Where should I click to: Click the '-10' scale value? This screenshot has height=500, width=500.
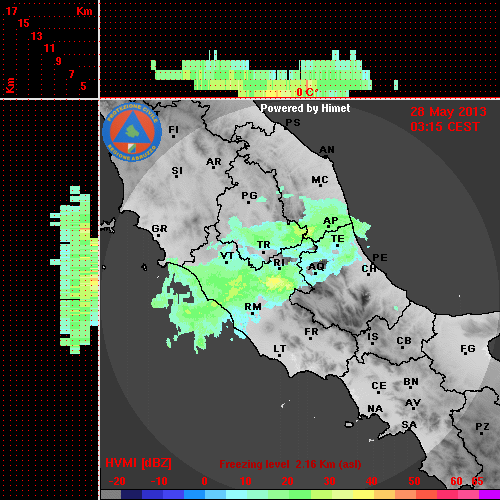click(x=159, y=481)
